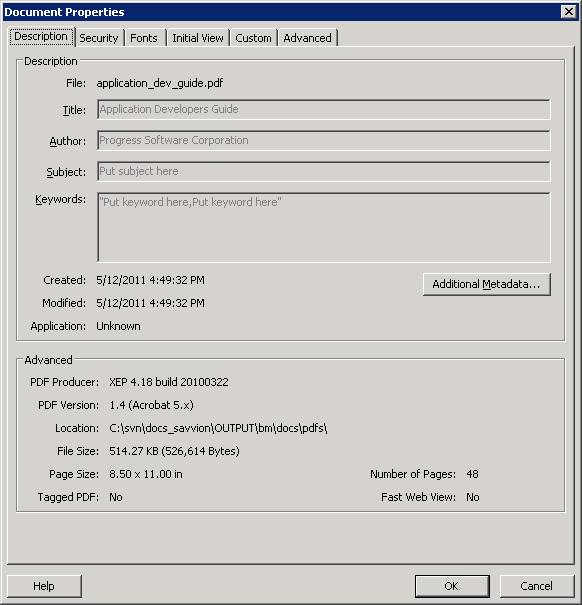Select the Description tab
This screenshot has height=605, width=582.
click(x=41, y=36)
